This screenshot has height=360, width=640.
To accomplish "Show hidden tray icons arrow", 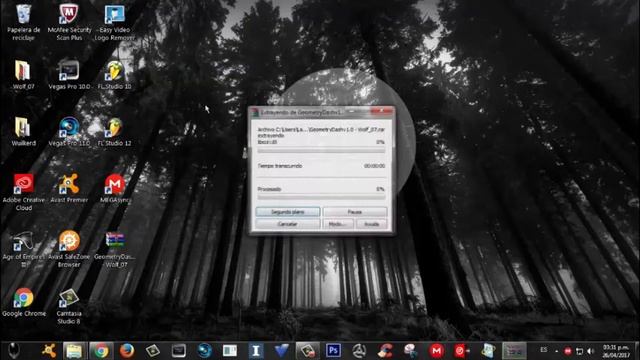I will [x=557, y=351].
